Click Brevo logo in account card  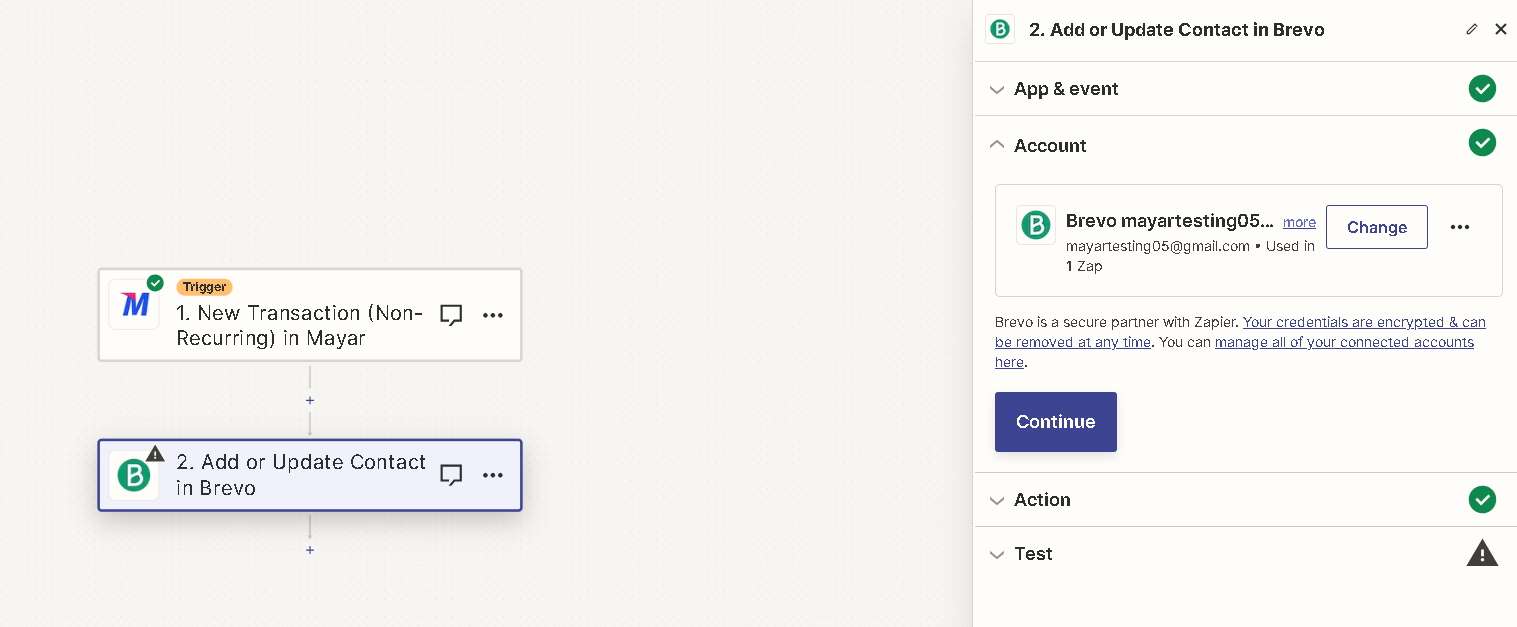coord(1036,226)
